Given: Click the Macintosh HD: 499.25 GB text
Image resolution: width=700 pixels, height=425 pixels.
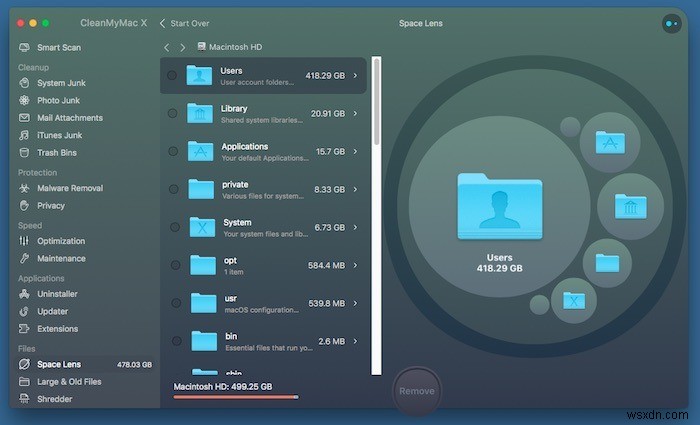Looking at the screenshot, I should click(x=223, y=386).
